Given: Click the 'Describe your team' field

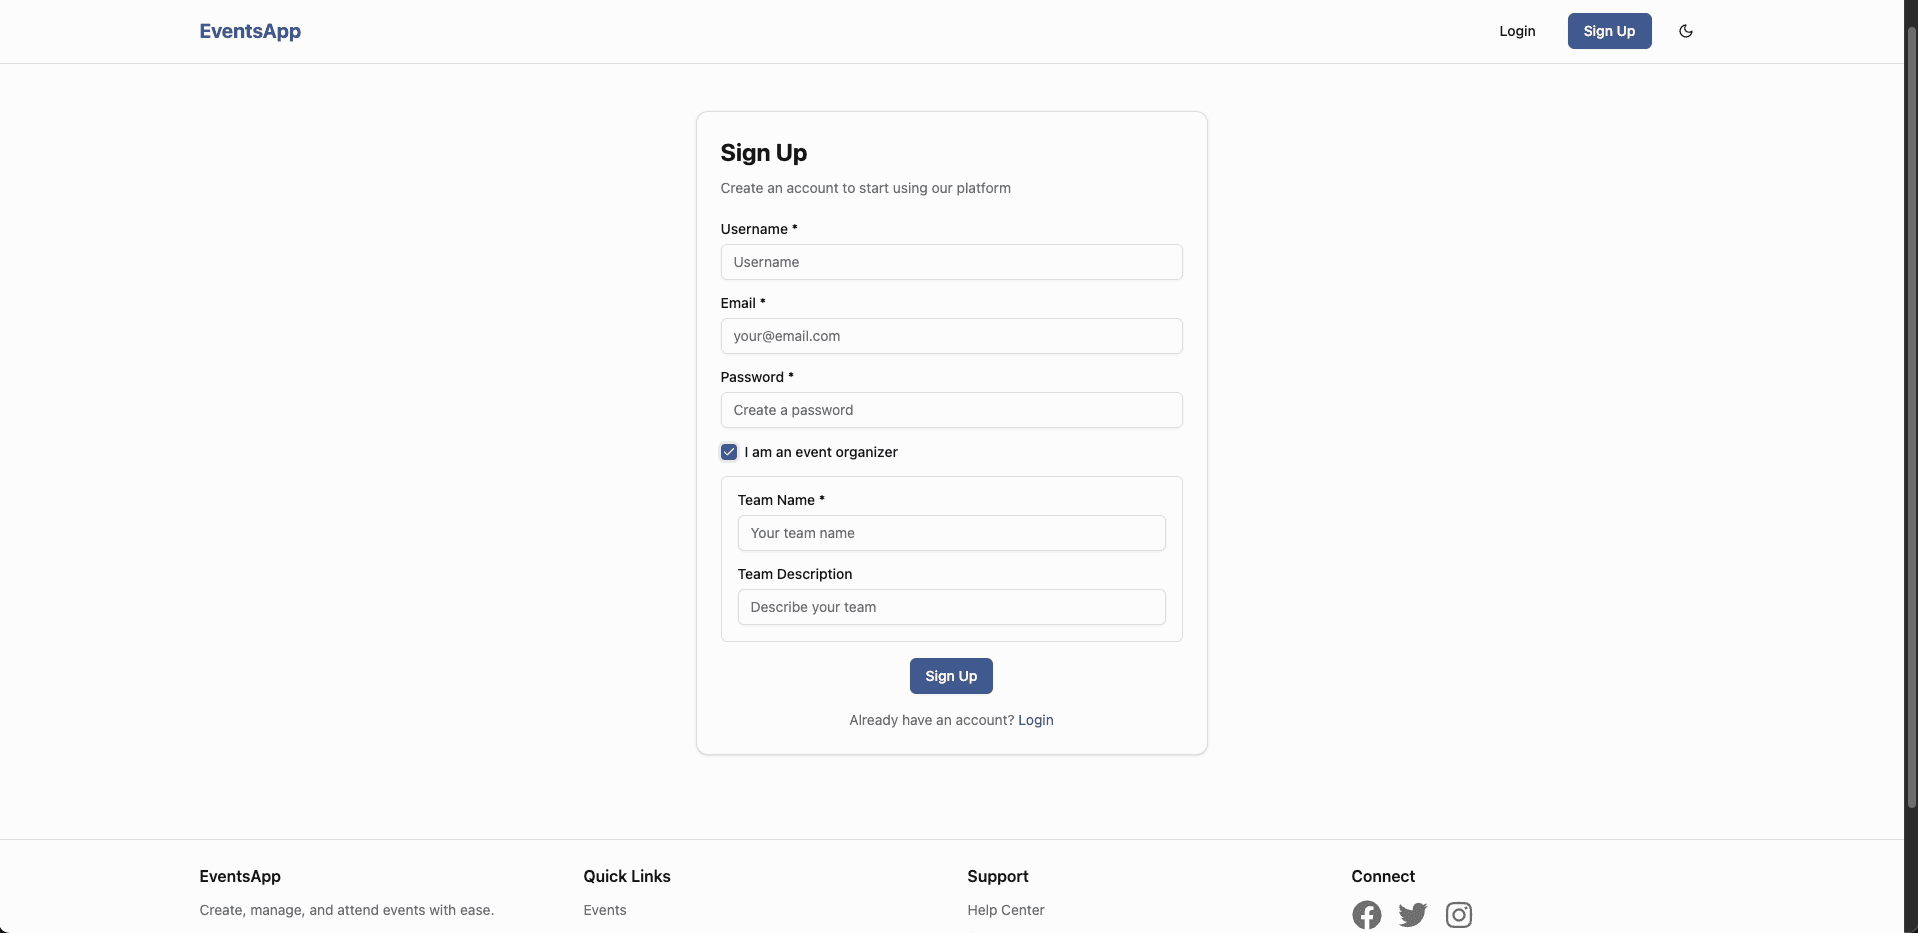Looking at the screenshot, I should tap(951, 606).
